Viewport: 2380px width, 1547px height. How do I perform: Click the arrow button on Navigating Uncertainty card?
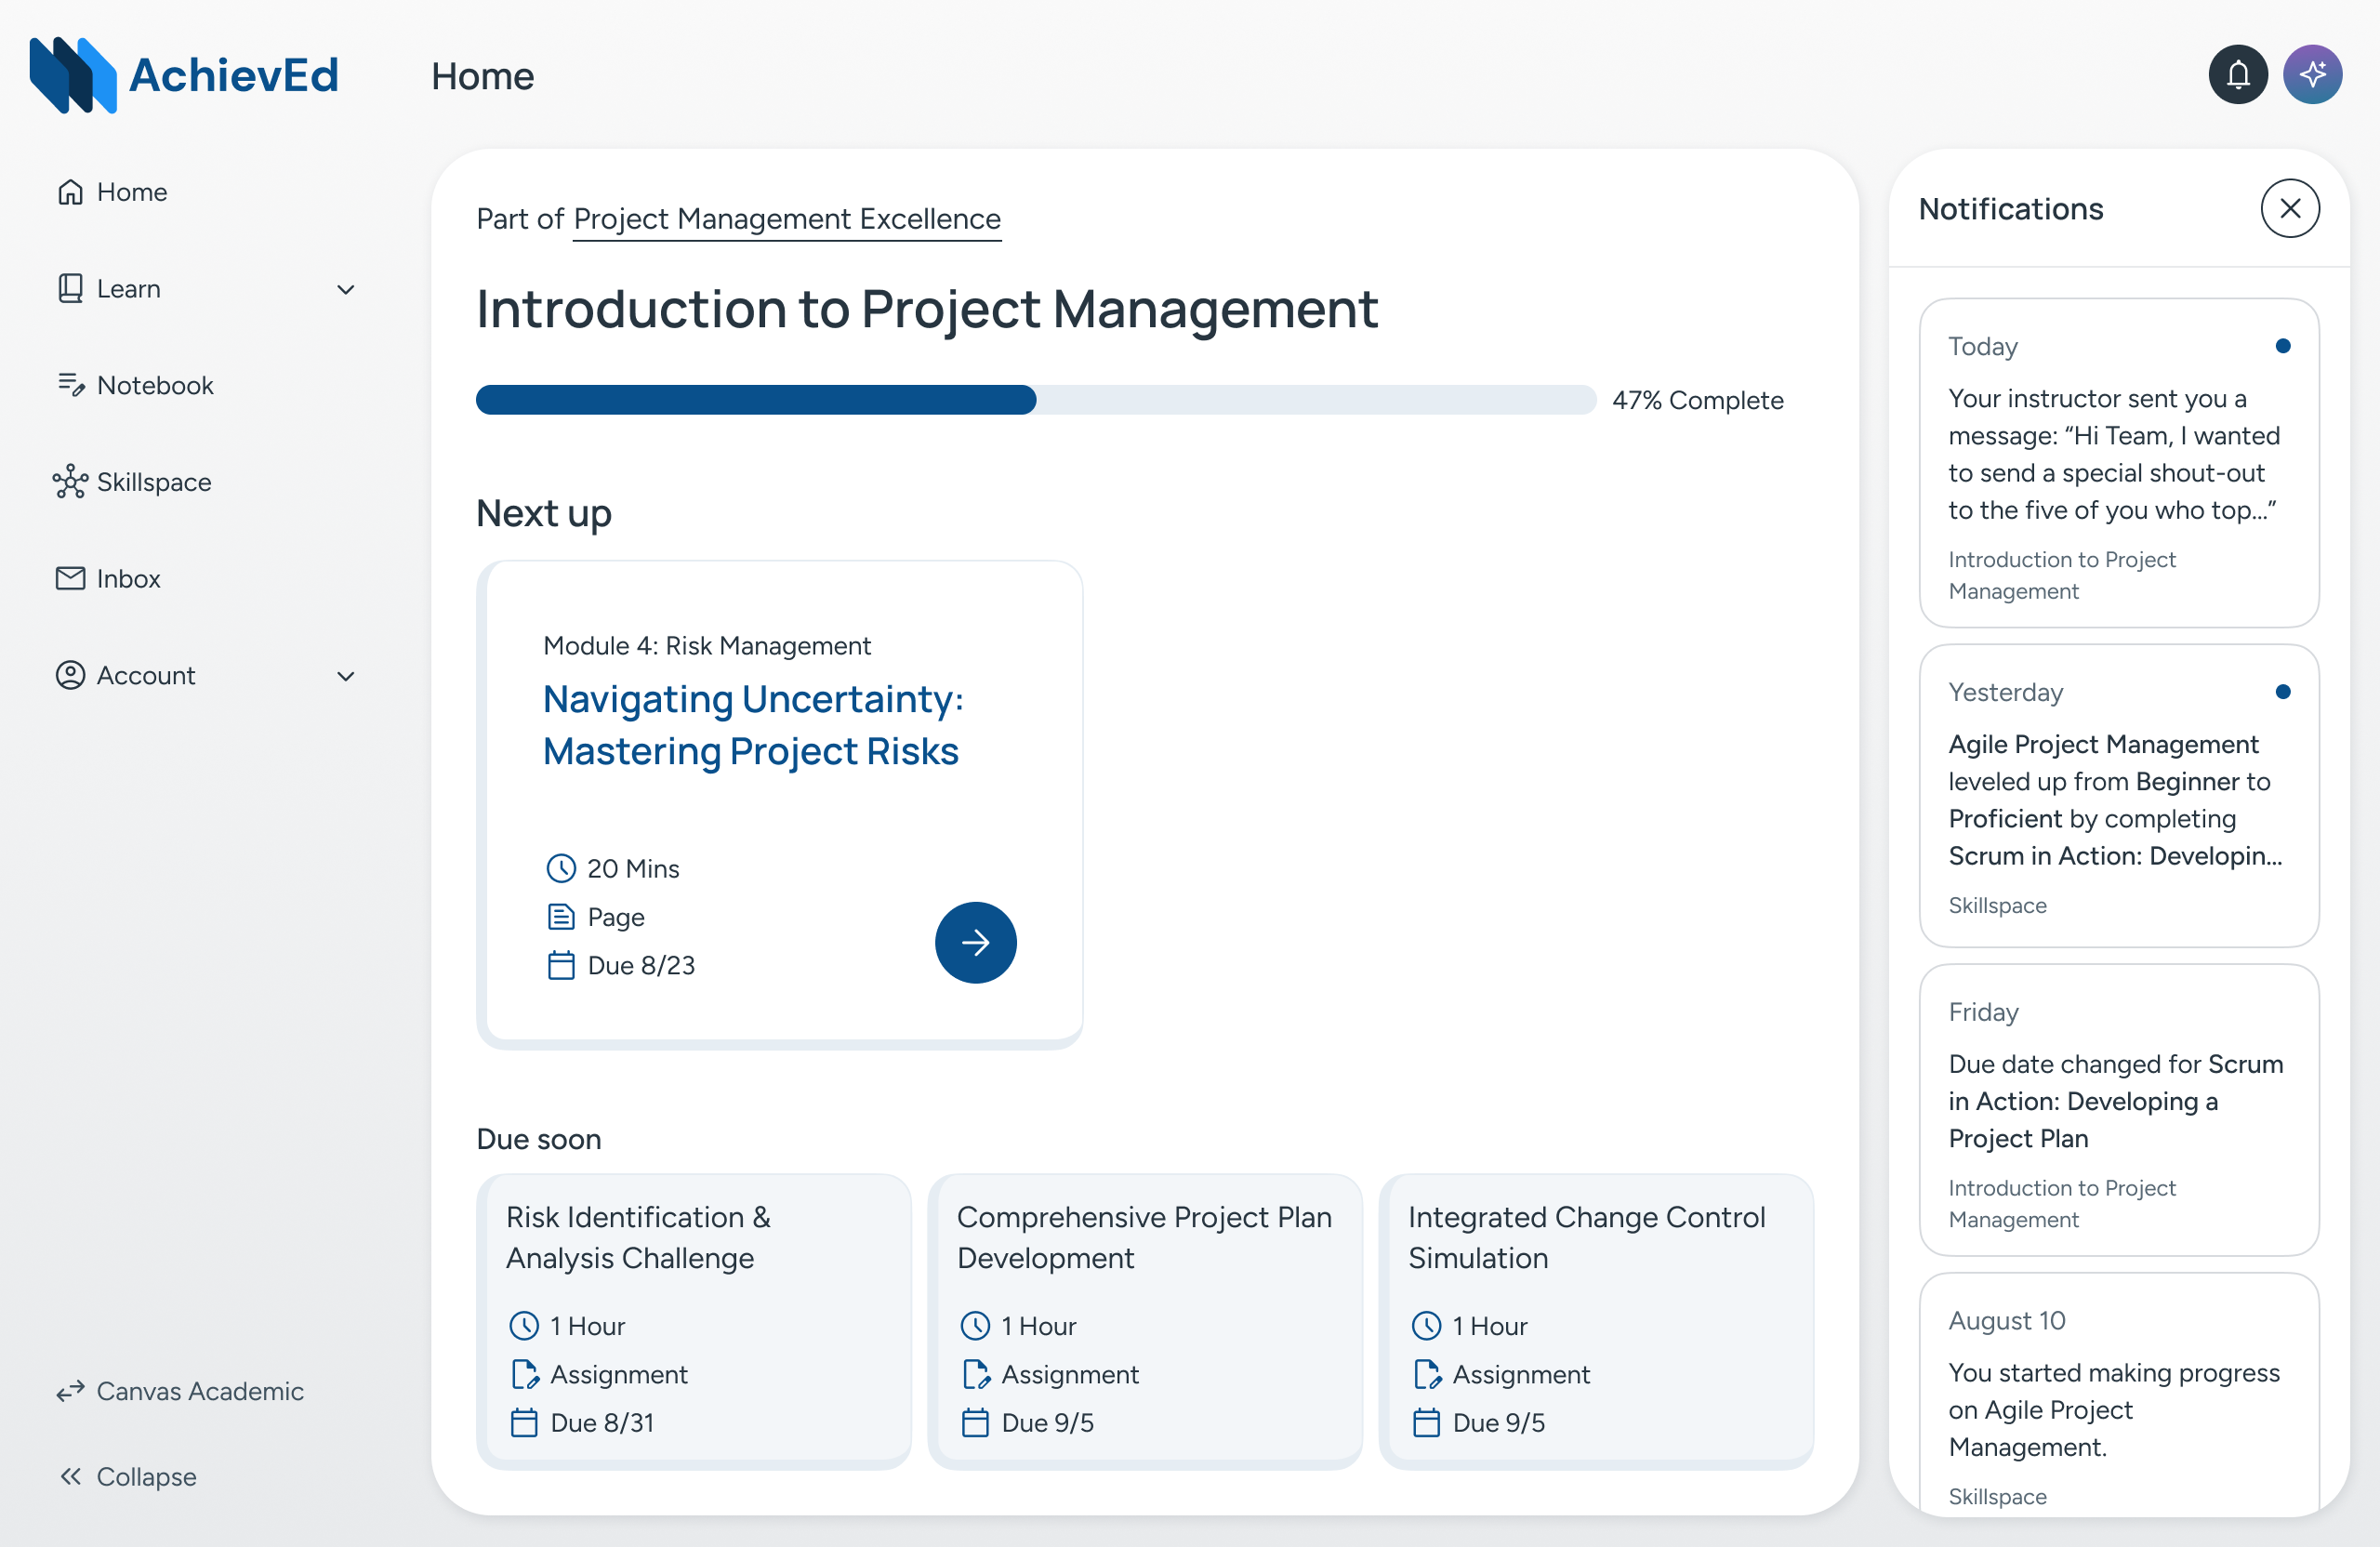pyautogui.click(x=975, y=942)
